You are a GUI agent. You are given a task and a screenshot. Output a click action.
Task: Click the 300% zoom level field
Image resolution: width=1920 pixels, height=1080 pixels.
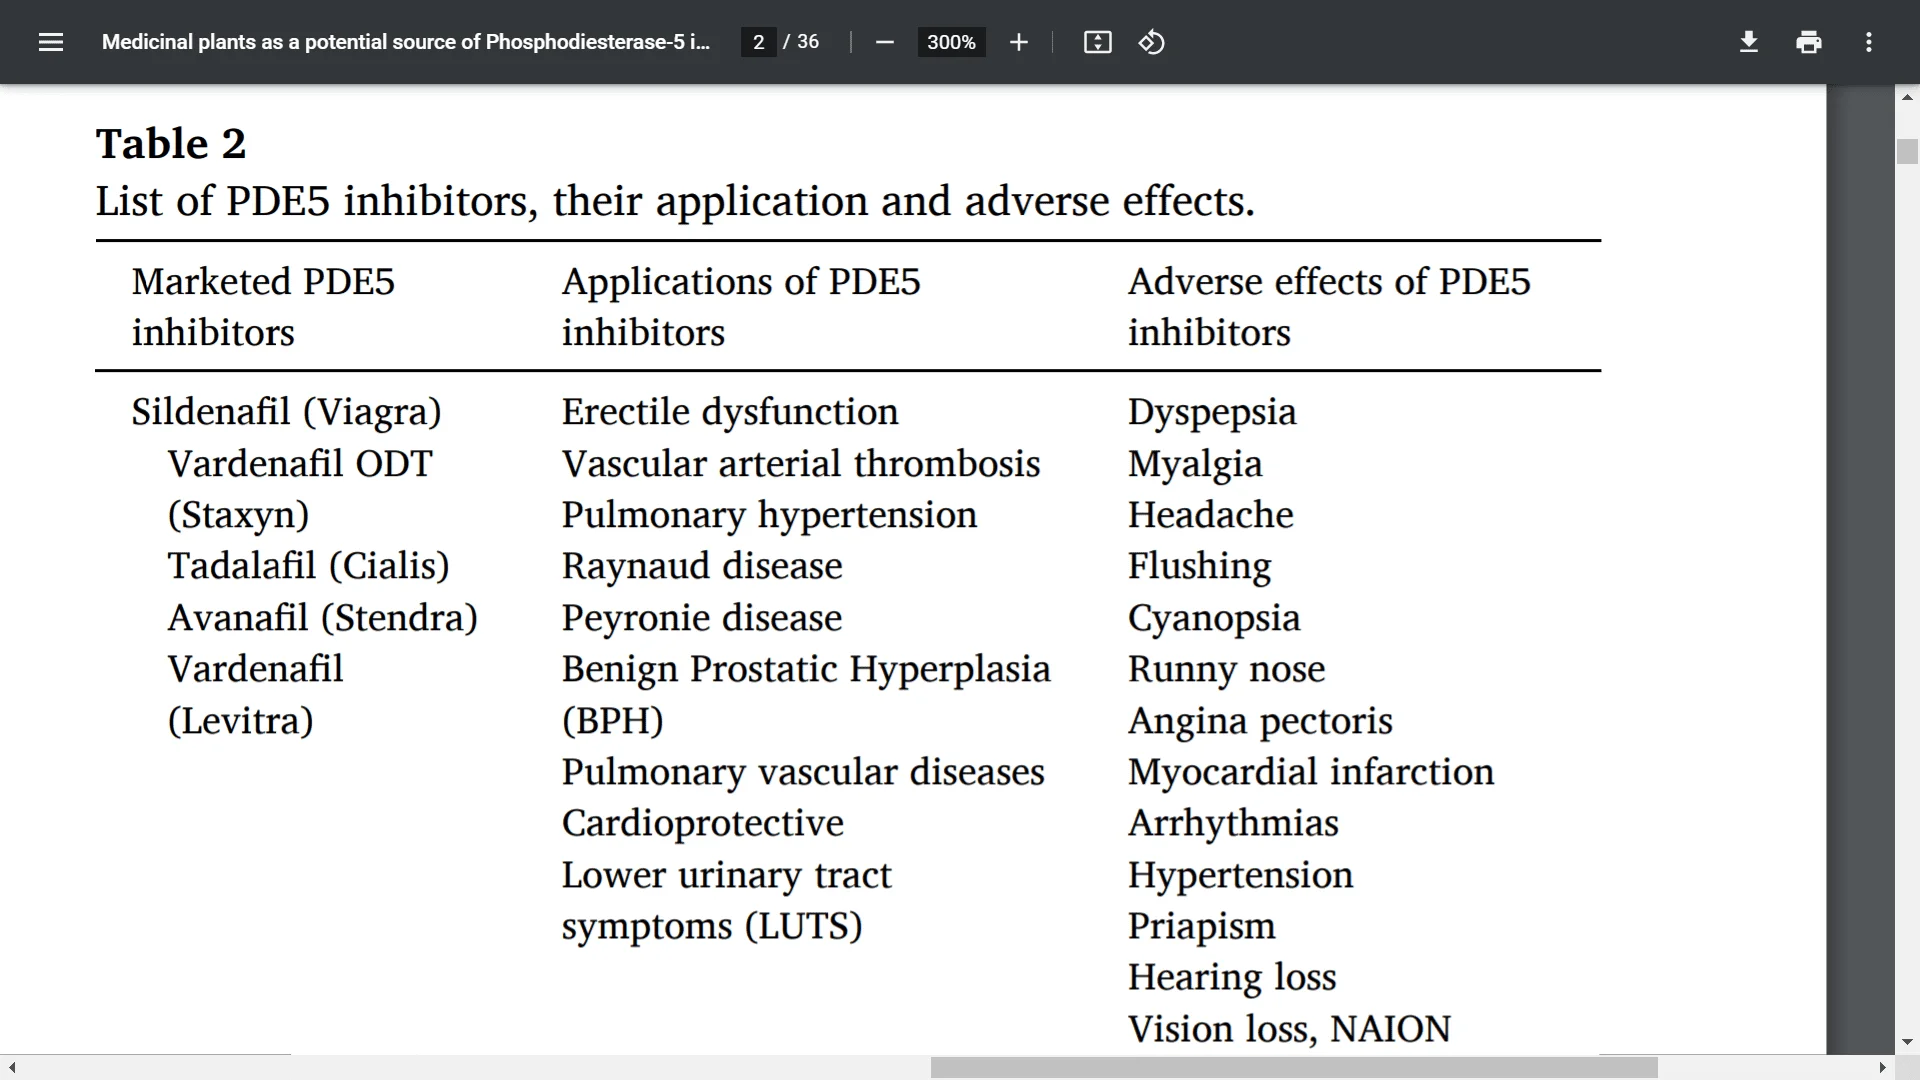coord(951,42)
